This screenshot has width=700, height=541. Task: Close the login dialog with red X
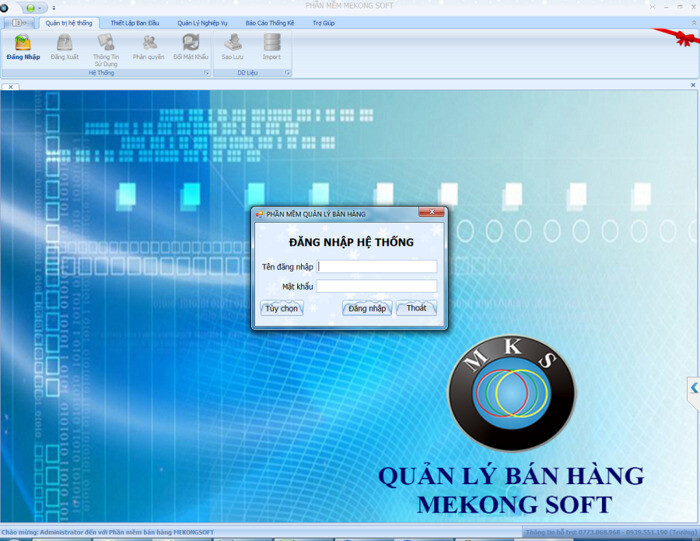tap(431, 212)
